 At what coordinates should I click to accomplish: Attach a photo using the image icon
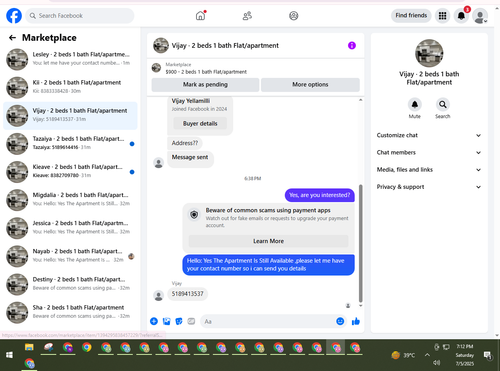click(166, 321)
